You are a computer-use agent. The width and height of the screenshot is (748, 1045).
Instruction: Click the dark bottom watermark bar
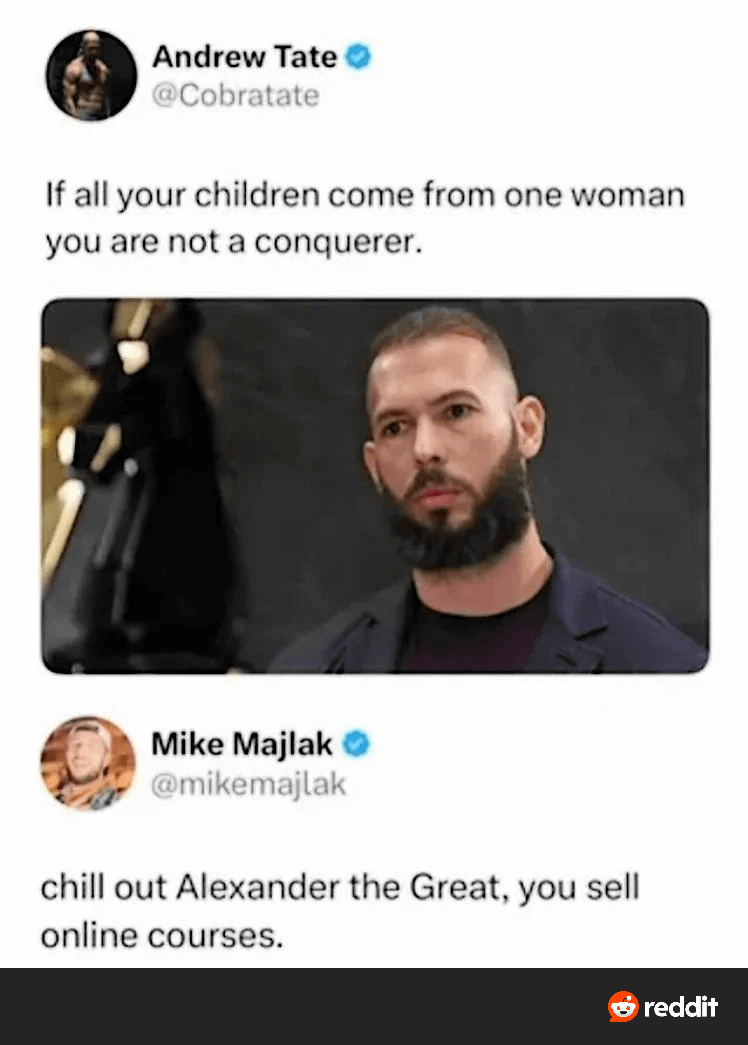[374, 1006]
